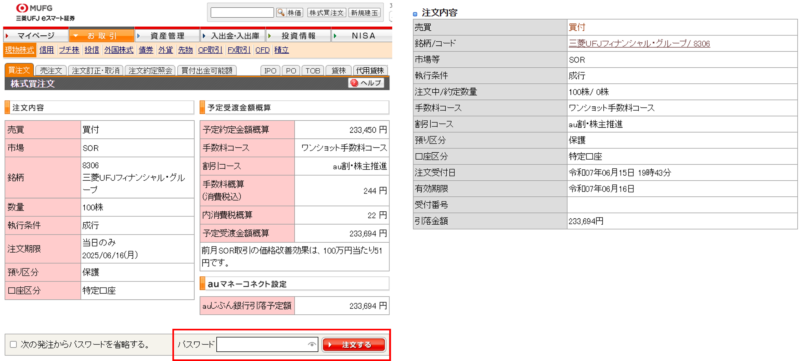Image resolution: width=800 pixels, height=361 pixels.
Task: Click the 100株 quantity value
Action: [94, 208]
